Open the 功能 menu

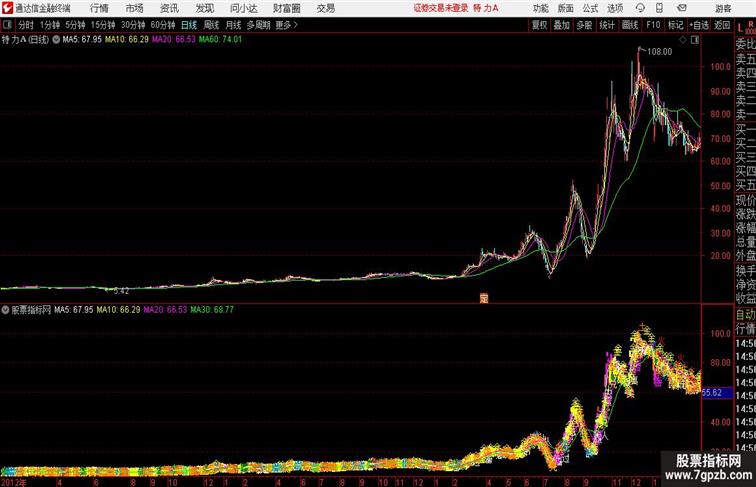tap(540, 8)
